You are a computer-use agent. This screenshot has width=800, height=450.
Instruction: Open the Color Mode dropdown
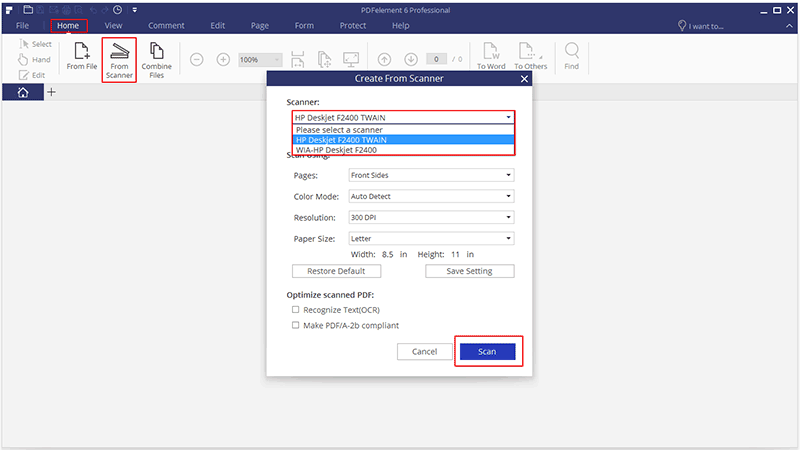[x=431, y=196]
